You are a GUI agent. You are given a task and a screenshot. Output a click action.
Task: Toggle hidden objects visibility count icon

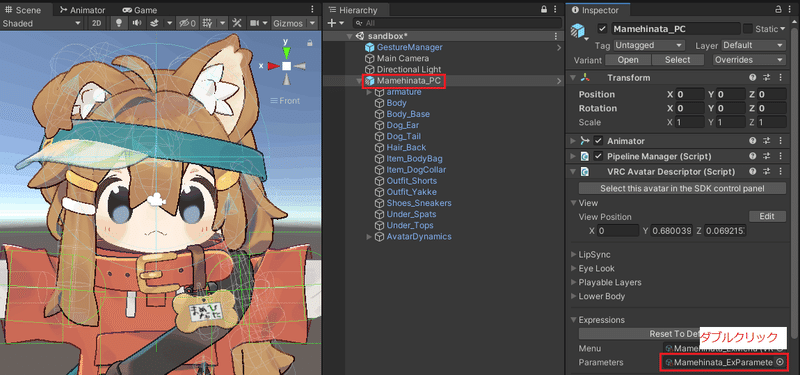click(x=187, y=23)
